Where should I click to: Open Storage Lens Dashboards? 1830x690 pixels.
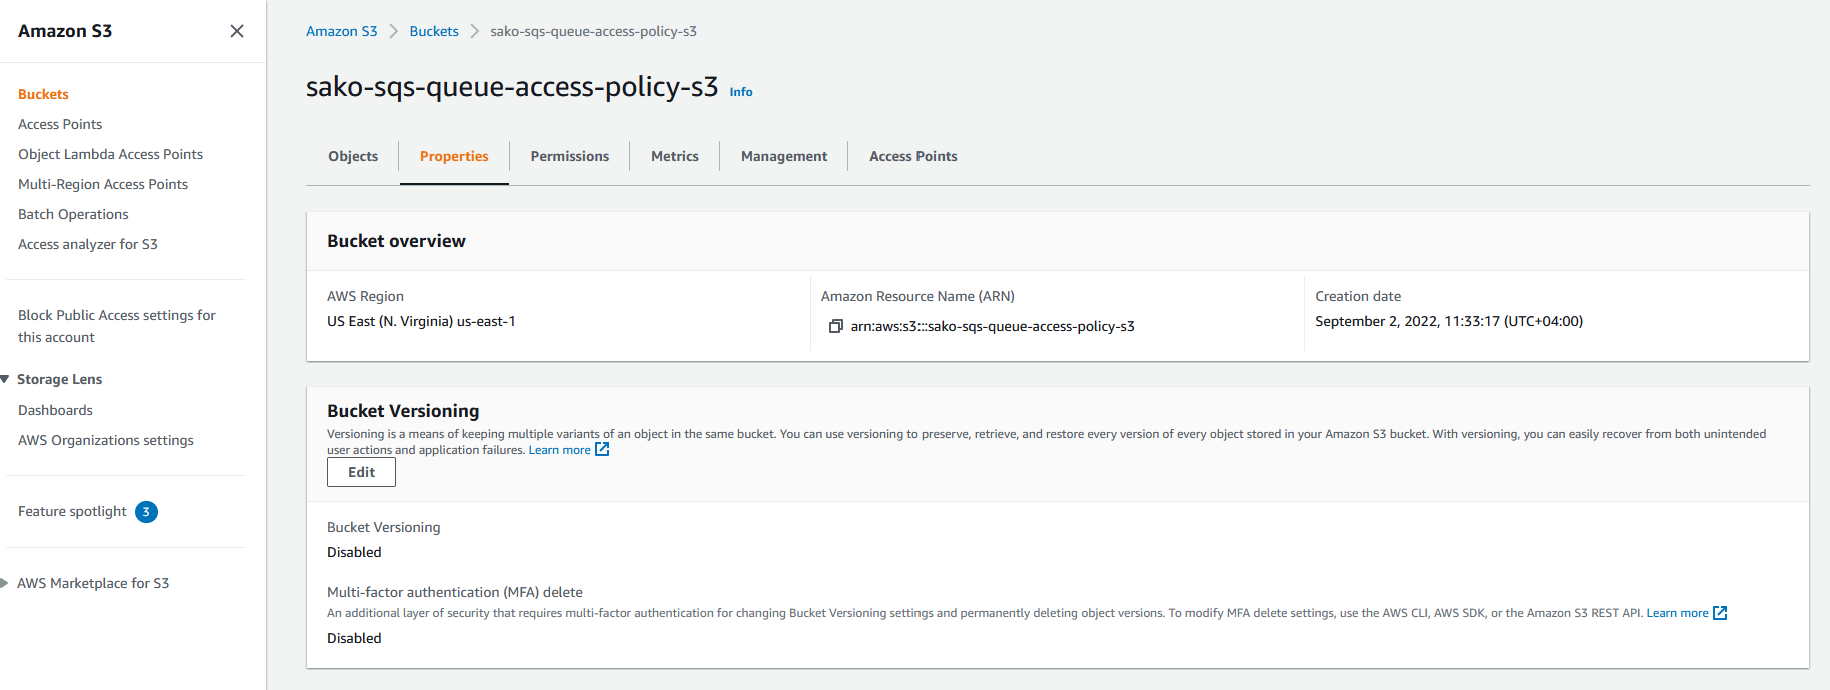pos(55,410)
